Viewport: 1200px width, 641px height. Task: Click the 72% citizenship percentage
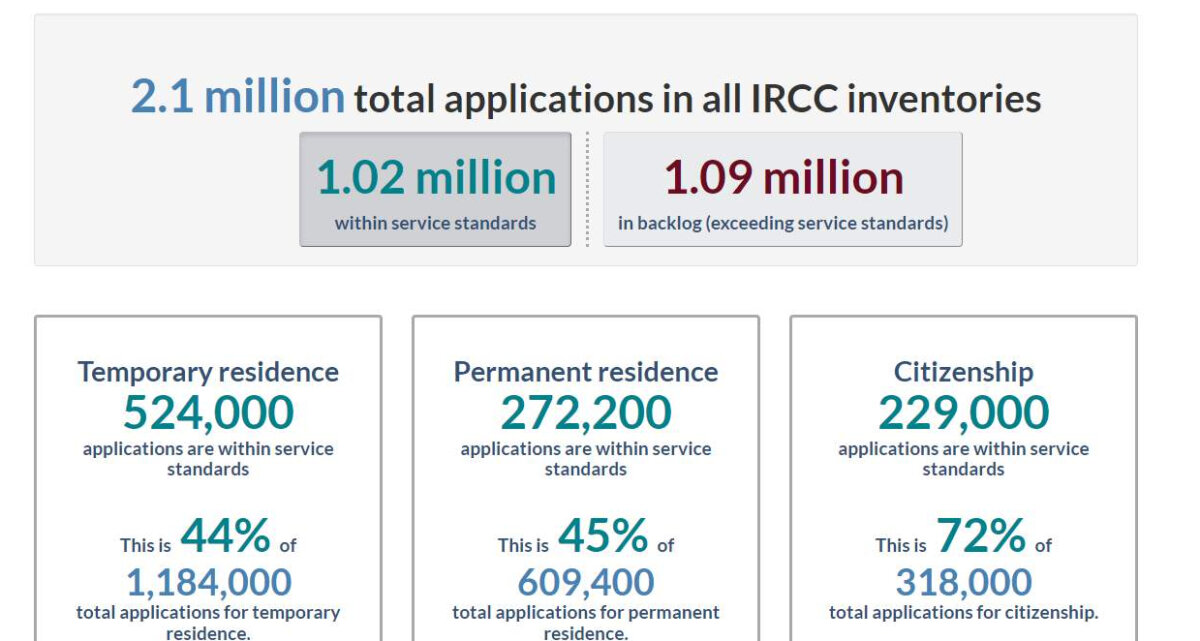pos(981,536)
